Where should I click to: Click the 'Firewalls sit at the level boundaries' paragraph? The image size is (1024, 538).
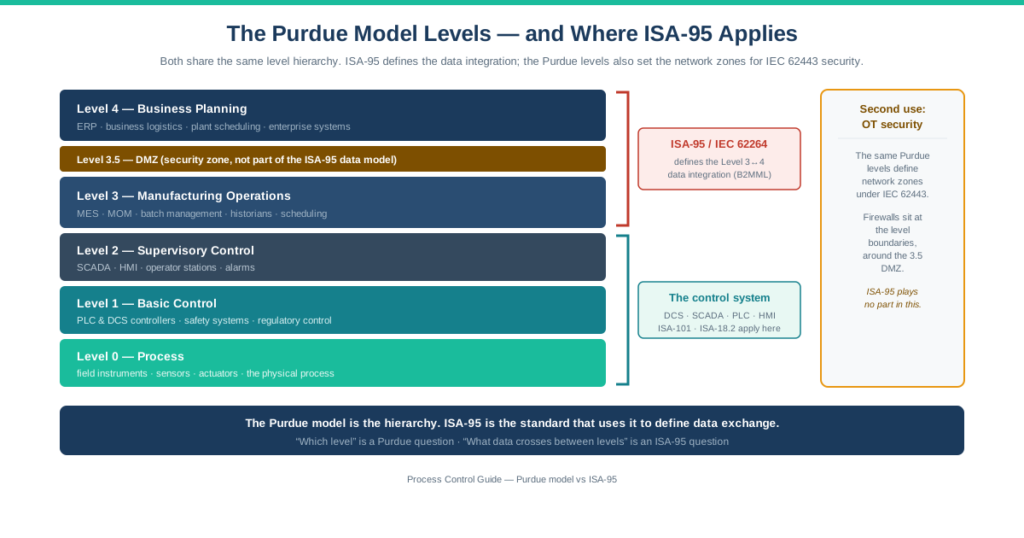tap(892, 243)
